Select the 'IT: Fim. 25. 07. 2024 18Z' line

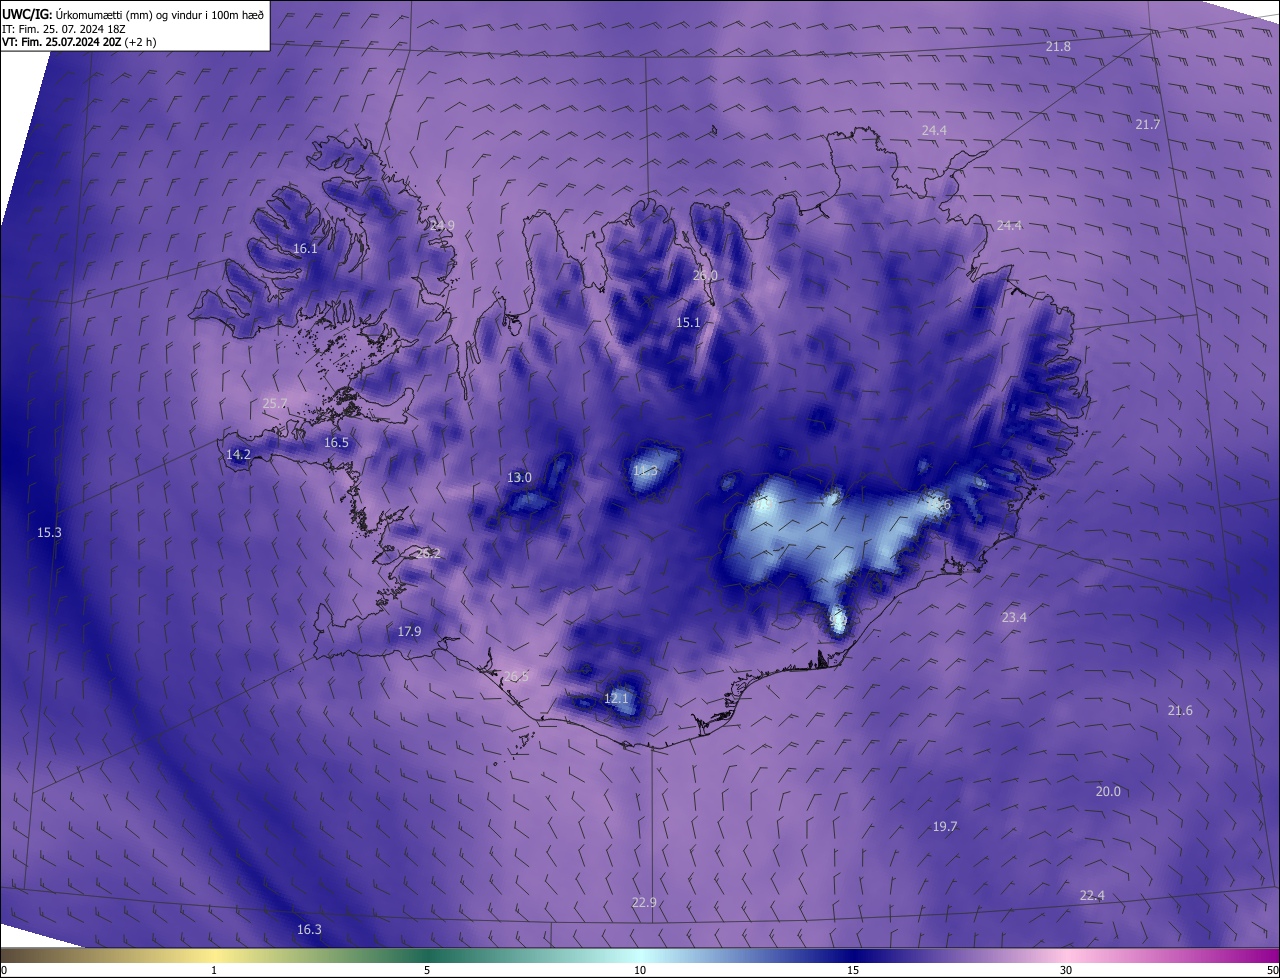click(x=62, y=29)
